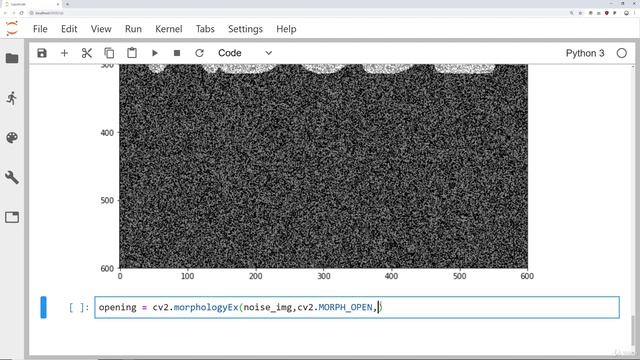
Task: Cut the selected cell with the scissors icon
Action: pos(87,53)
